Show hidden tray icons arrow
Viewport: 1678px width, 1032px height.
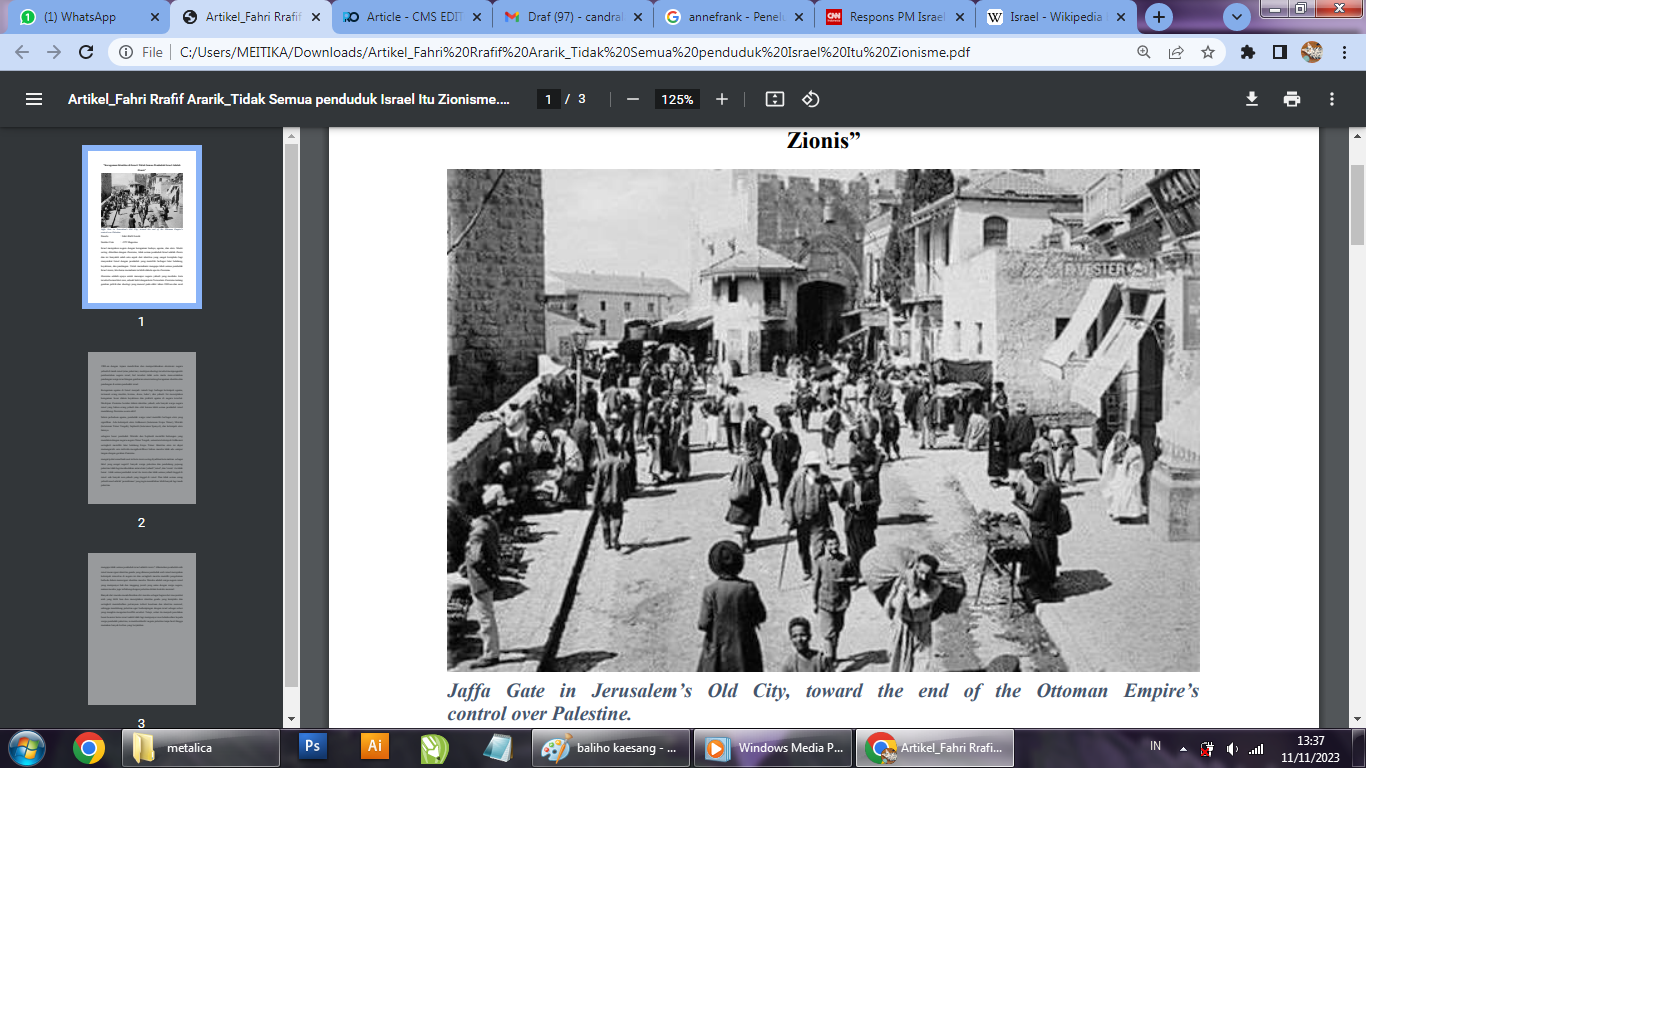tap(1183, 749)
